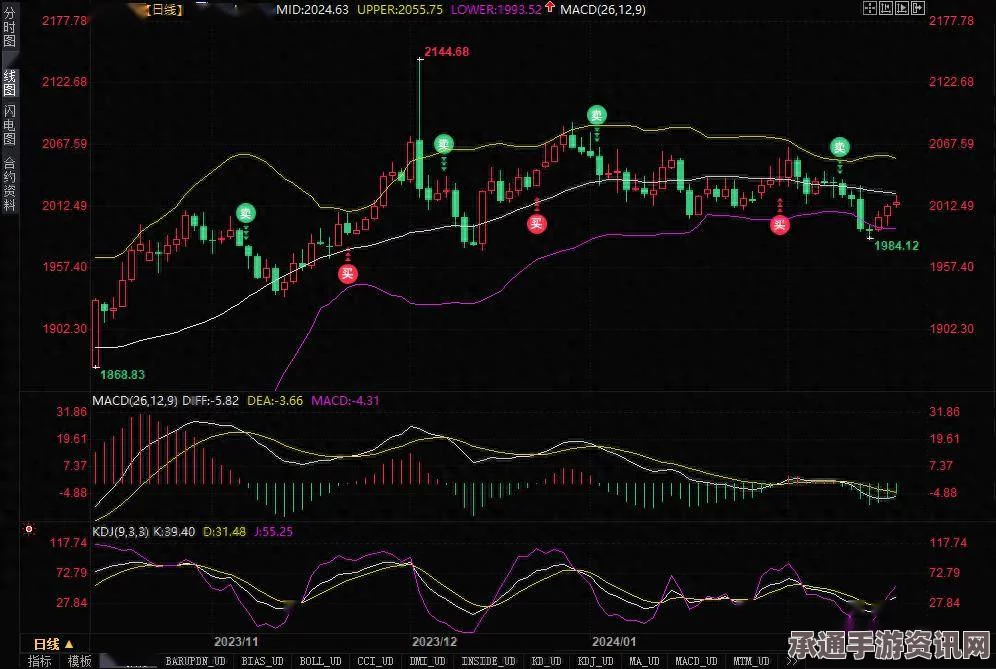This screenshot has width=996, height=669.
Task: Expand more indicator tabs with the >> arrow
Action: click(791, 661)
